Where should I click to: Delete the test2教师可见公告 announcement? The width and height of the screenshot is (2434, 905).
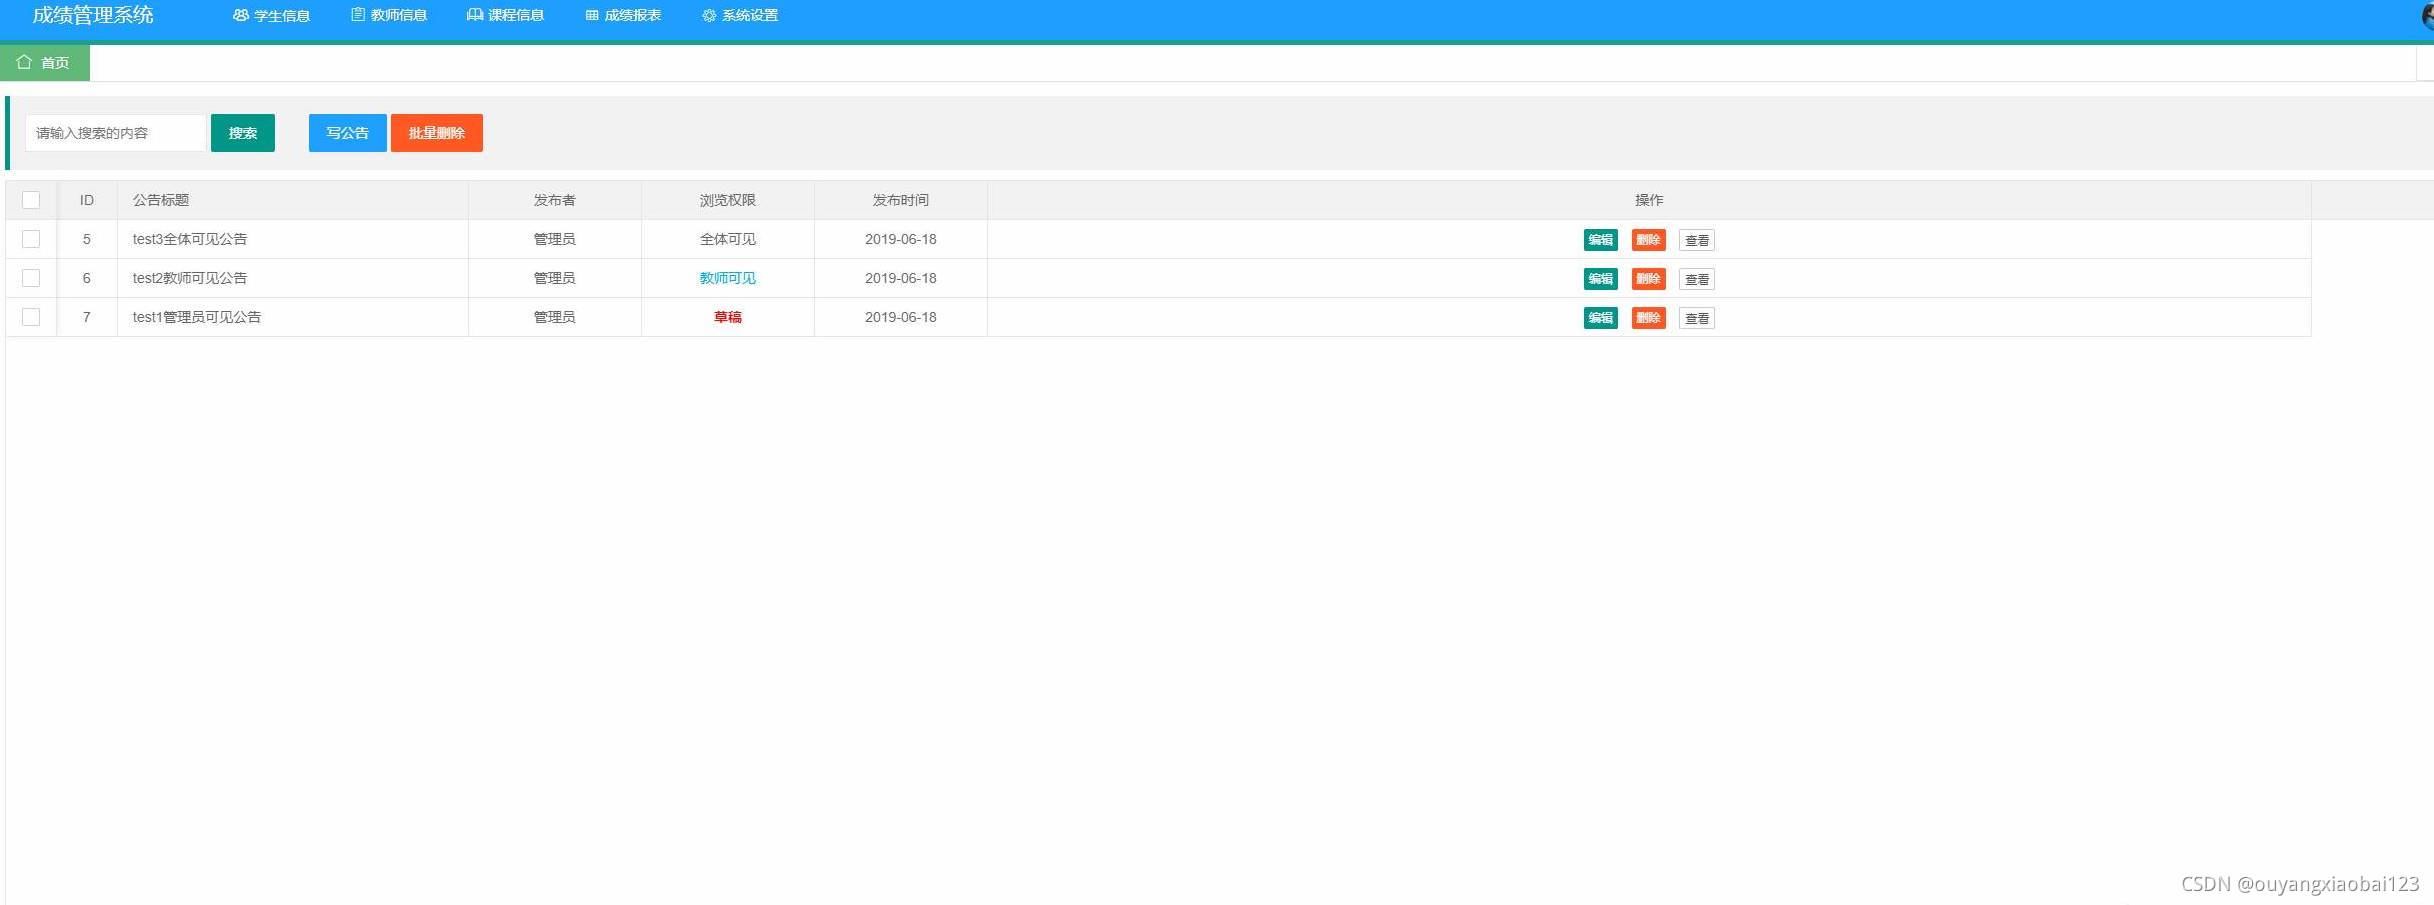(1649, 279)
